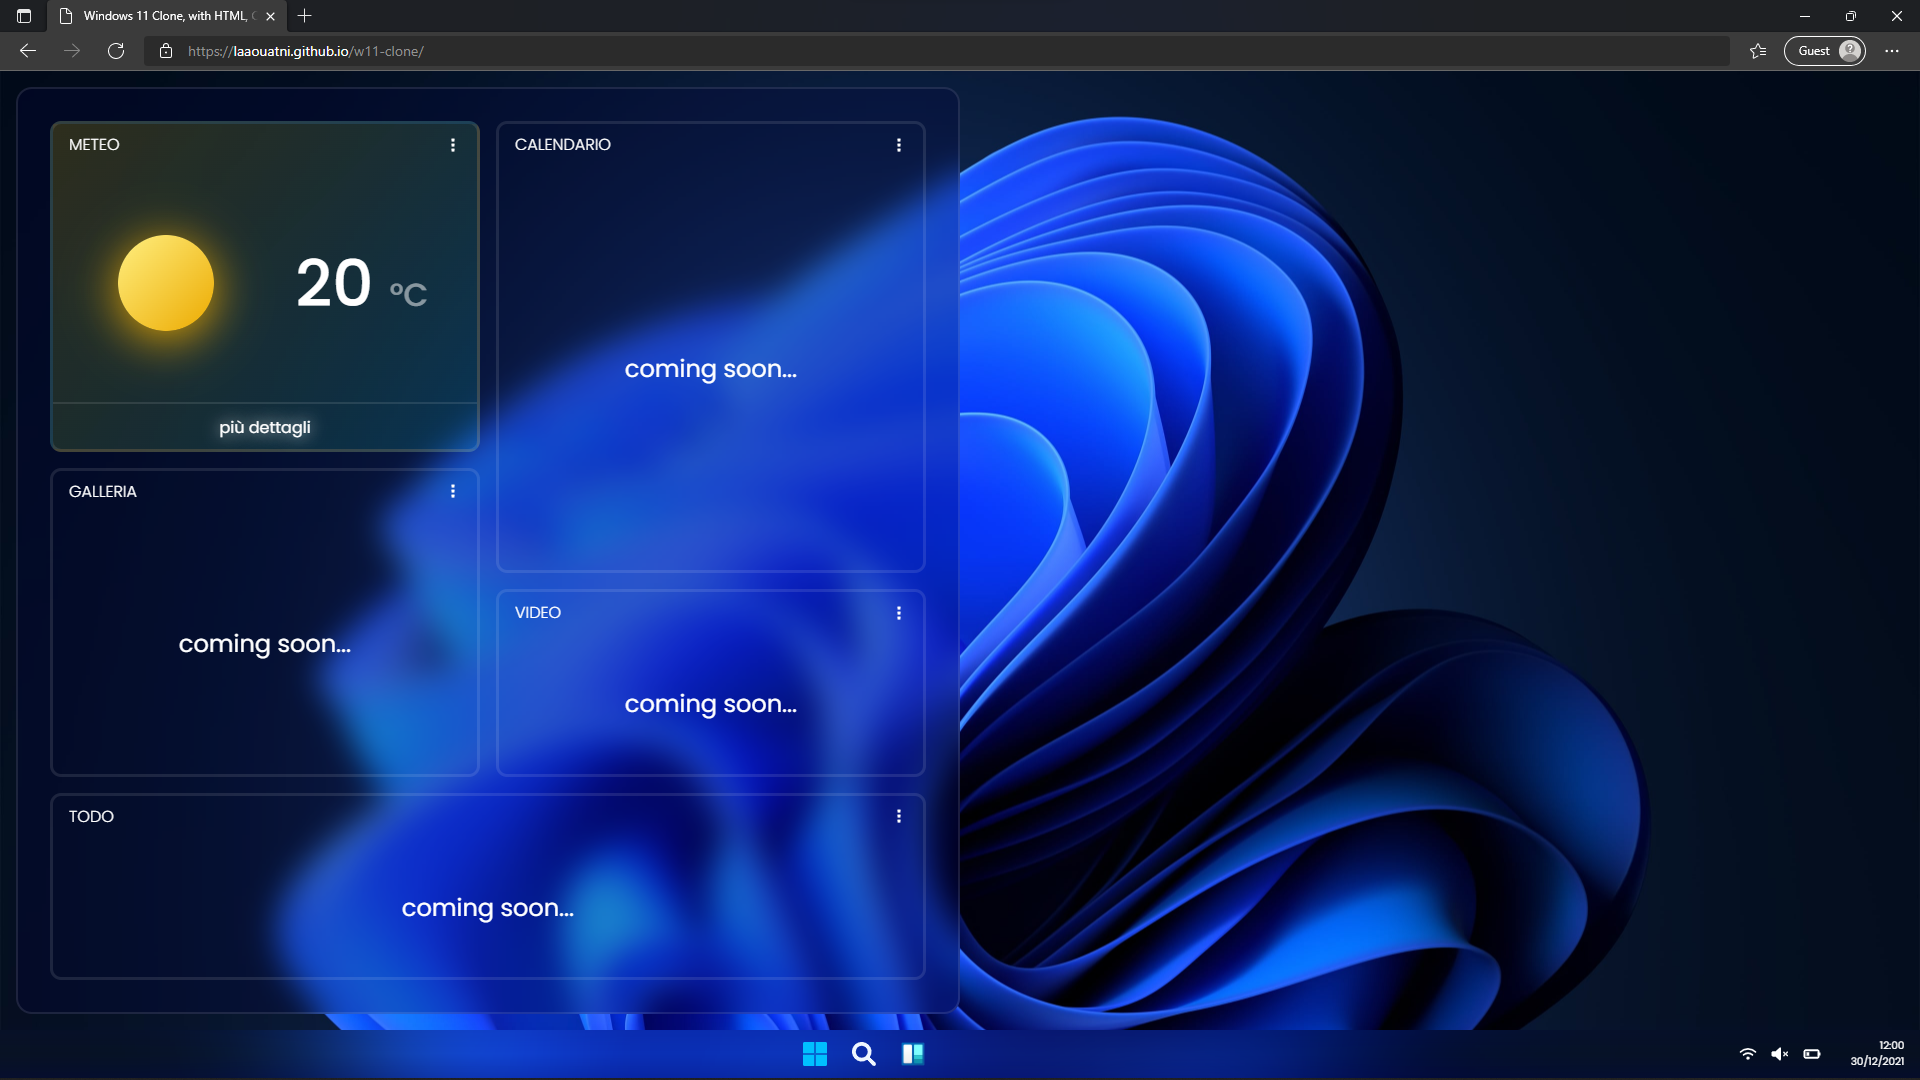Open the Widgets panel icon in taskbar
Viewport: 1920px width, 1080px height.
(x=913, y=1053)
